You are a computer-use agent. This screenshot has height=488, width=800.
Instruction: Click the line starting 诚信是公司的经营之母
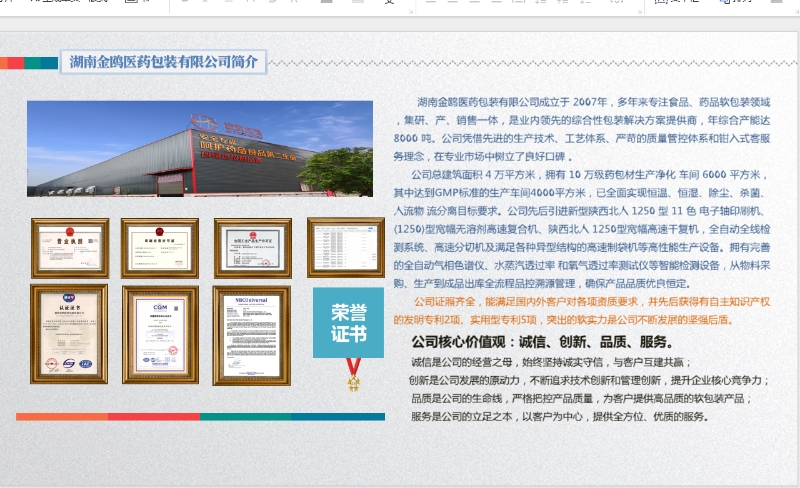coord(550,362)
